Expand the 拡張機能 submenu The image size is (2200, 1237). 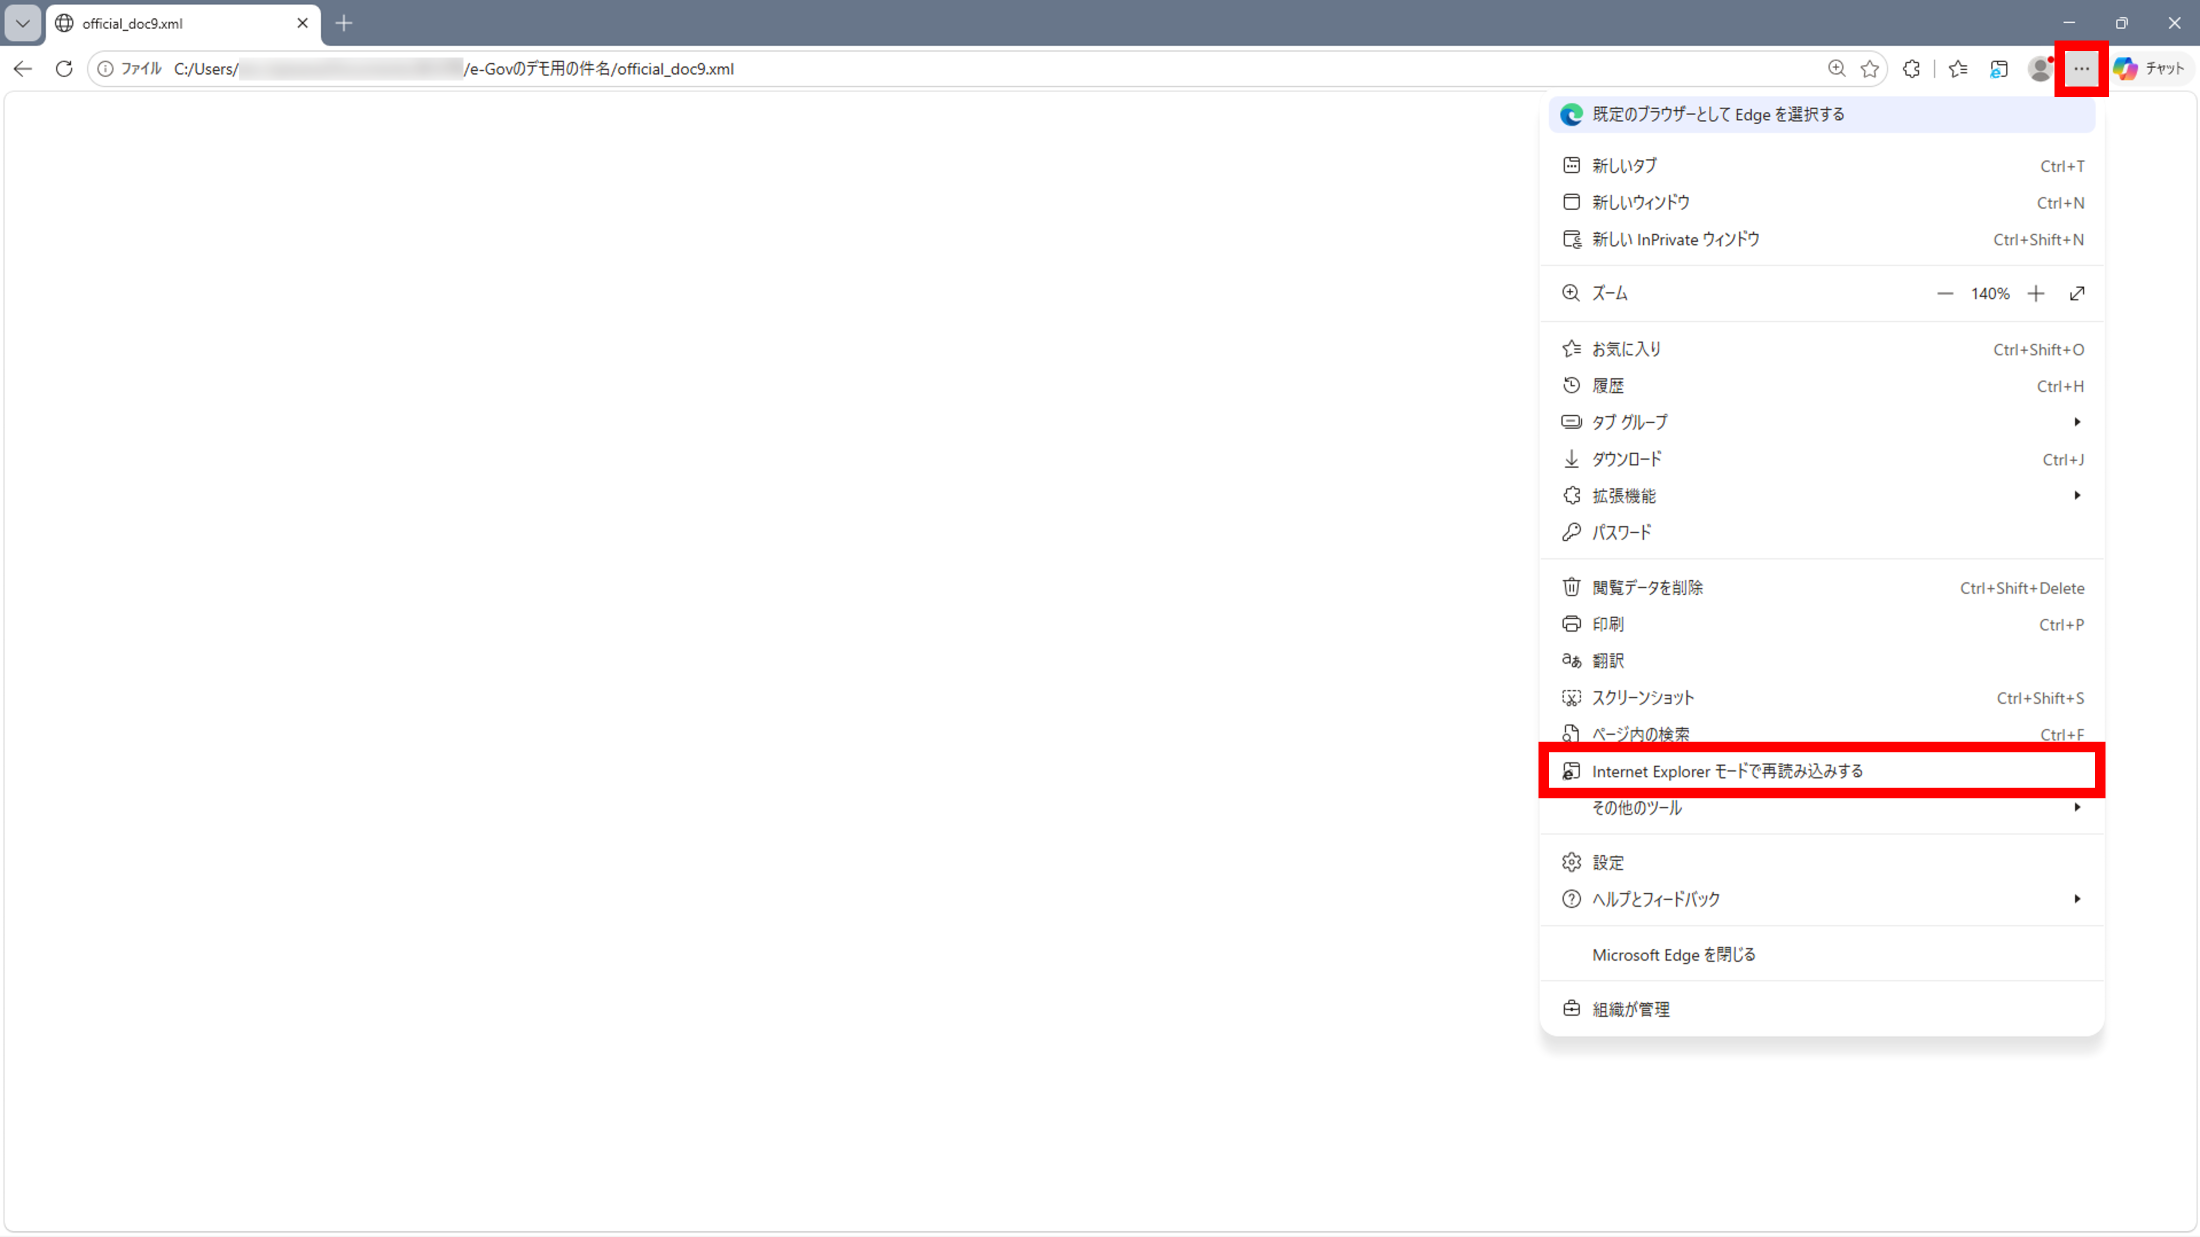[x=1822, y=496]
